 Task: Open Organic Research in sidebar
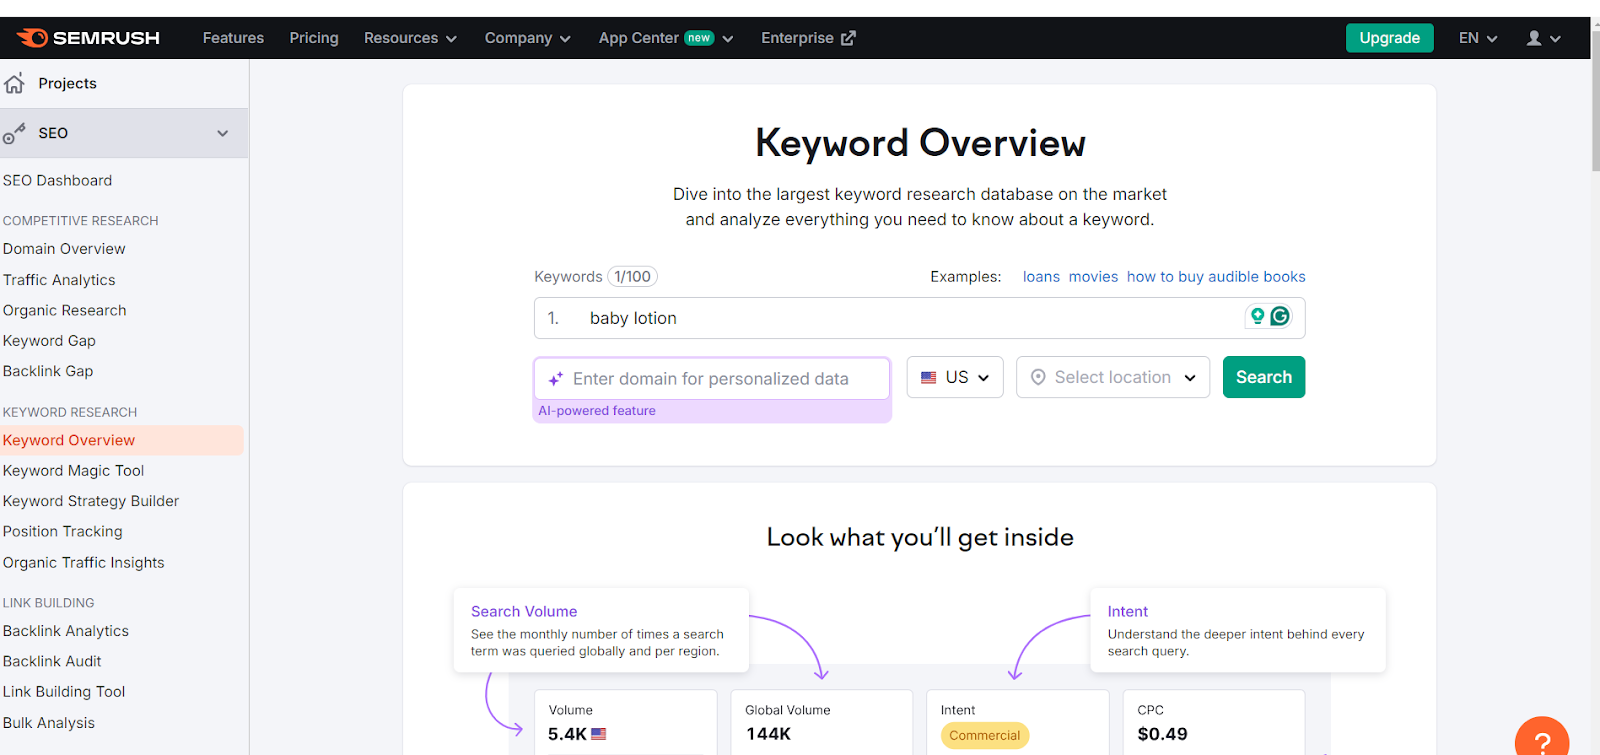click(x=64, y=310)
